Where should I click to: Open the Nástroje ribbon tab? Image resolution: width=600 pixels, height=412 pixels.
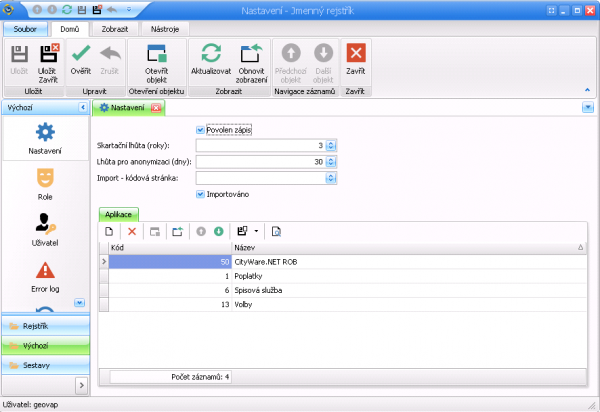(164, 30)
